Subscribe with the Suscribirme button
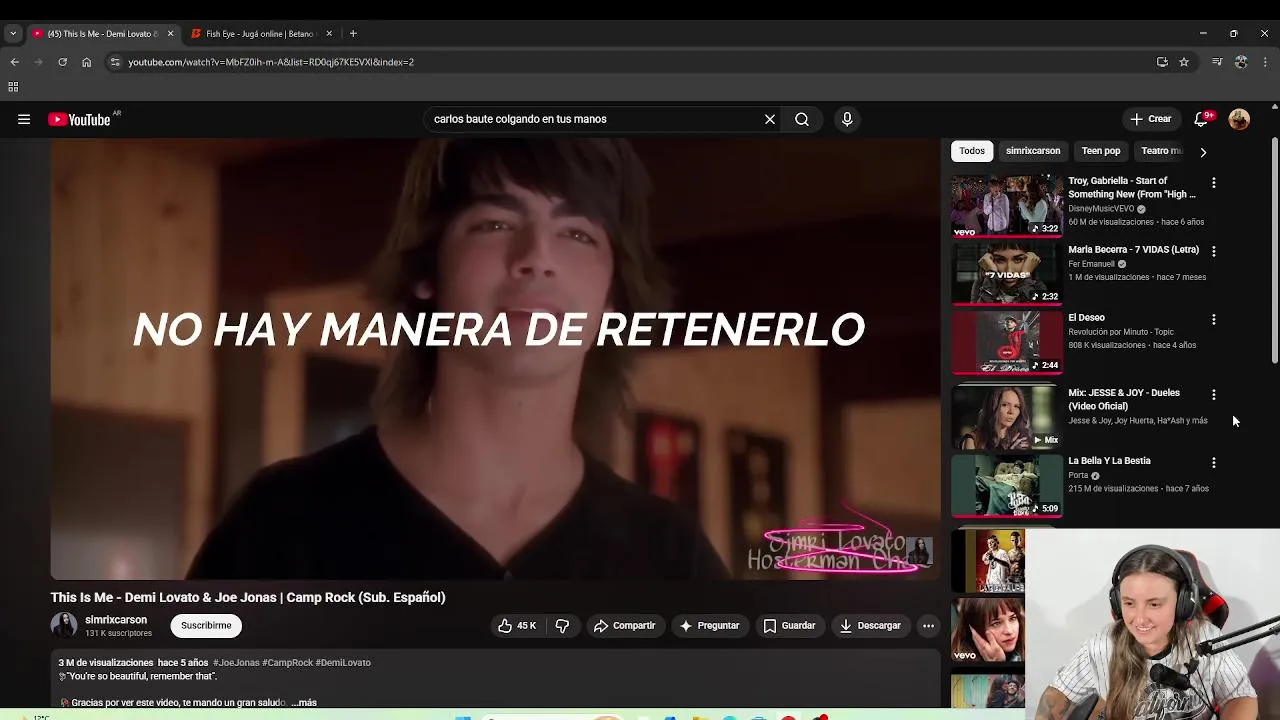1280x720 pixels. (206, 626)
